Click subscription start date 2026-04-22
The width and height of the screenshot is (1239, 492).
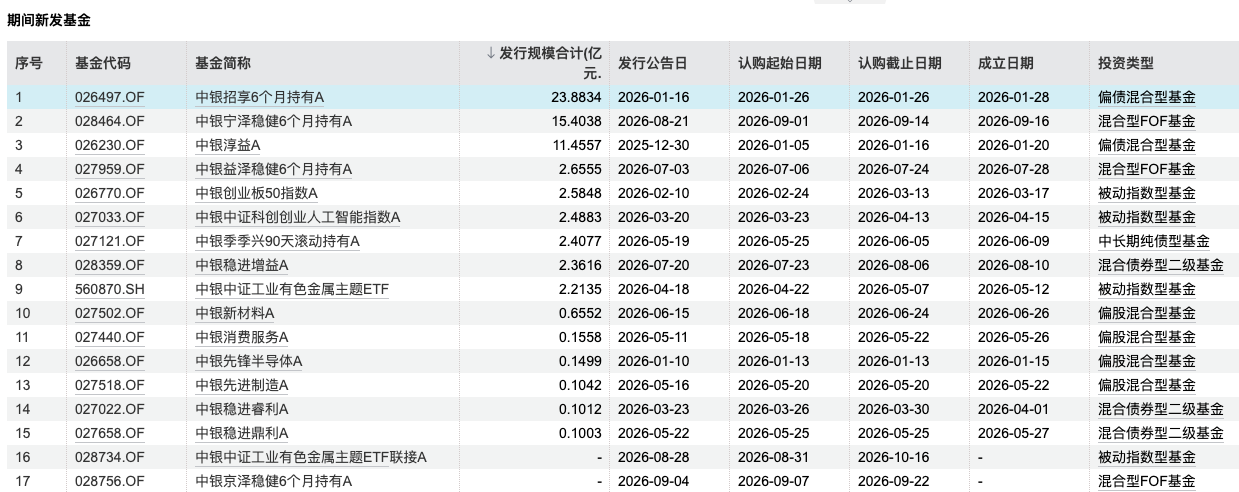coord(773,289)
